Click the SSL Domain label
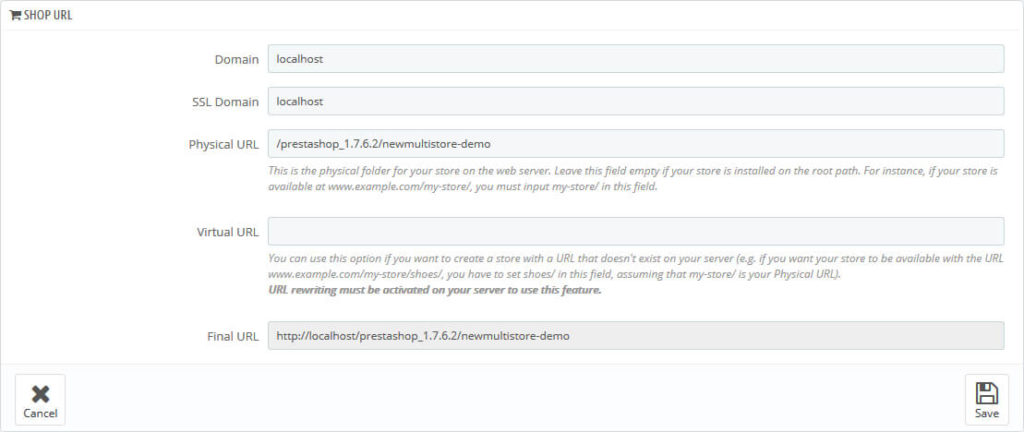The width and height of the screenshot is (1024, 432). pyautogui.click(x=225, y=102)
